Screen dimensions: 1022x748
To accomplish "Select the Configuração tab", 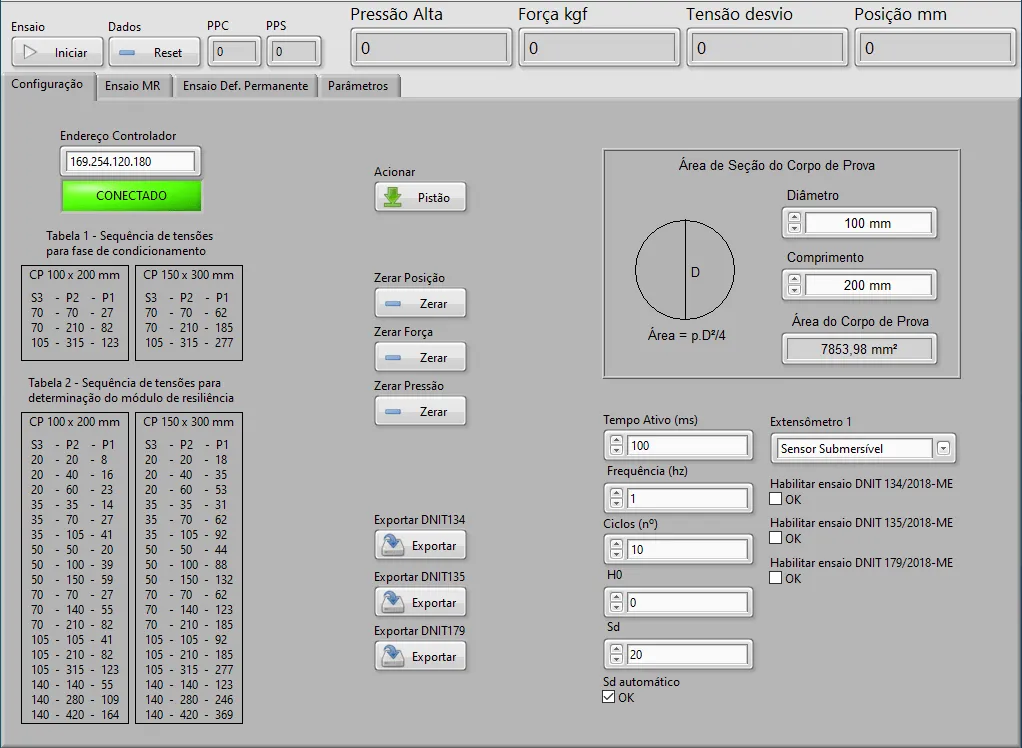I will (x=48, y=84).
